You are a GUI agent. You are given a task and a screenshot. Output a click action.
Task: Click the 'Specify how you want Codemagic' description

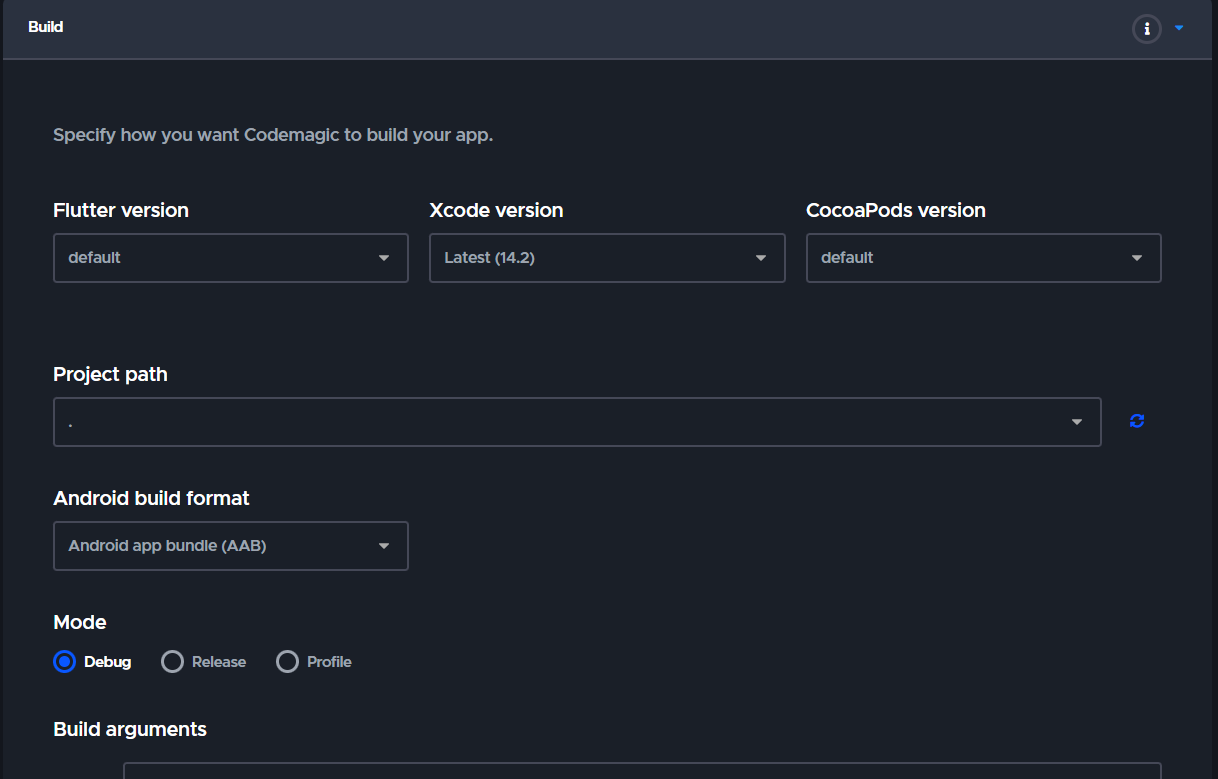tap(273, 134)
